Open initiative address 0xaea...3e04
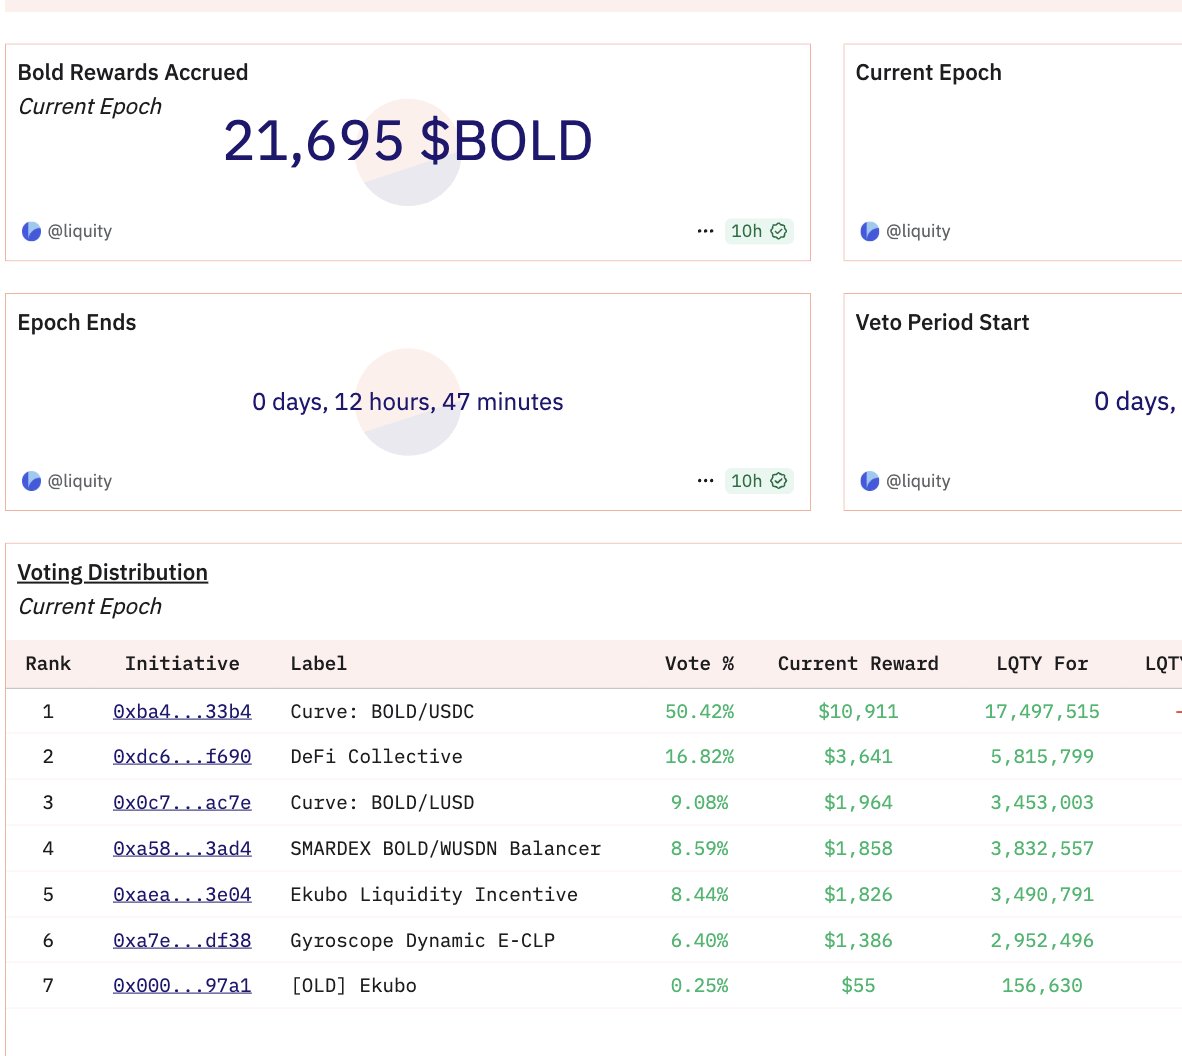The image size is (1182, 1056). tap(182, 894)
